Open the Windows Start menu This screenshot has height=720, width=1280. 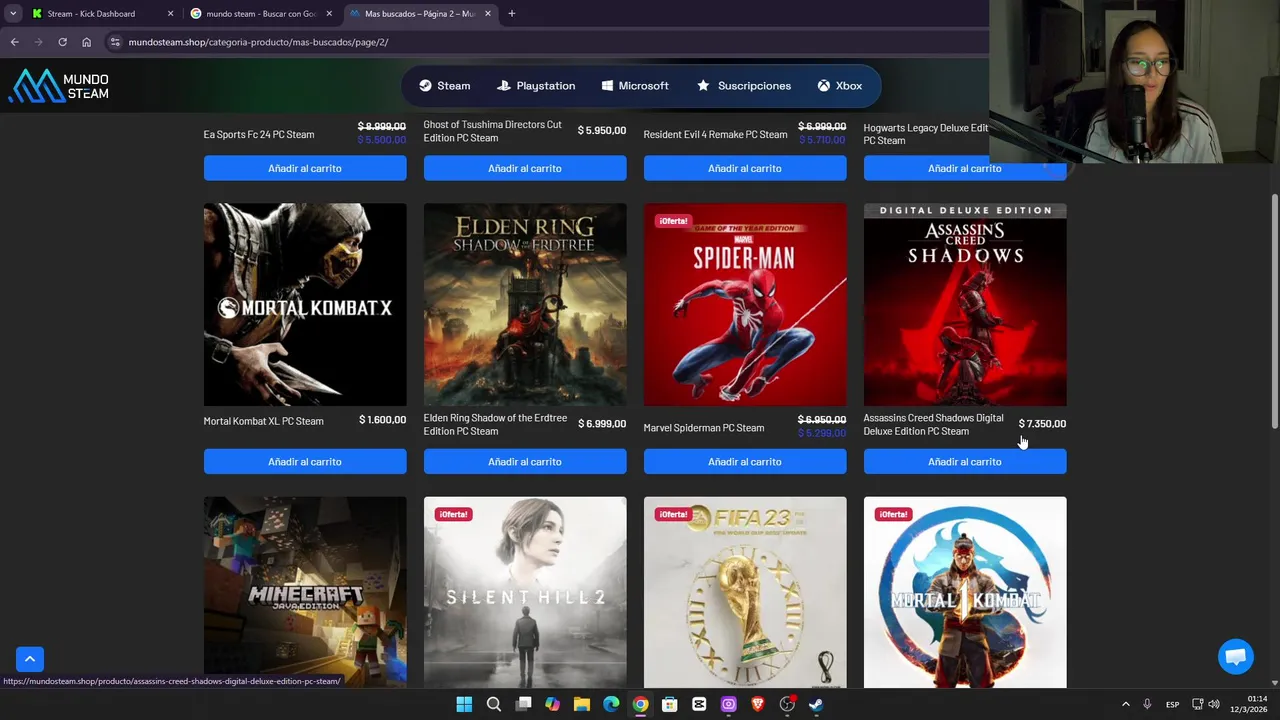(464, 705)
